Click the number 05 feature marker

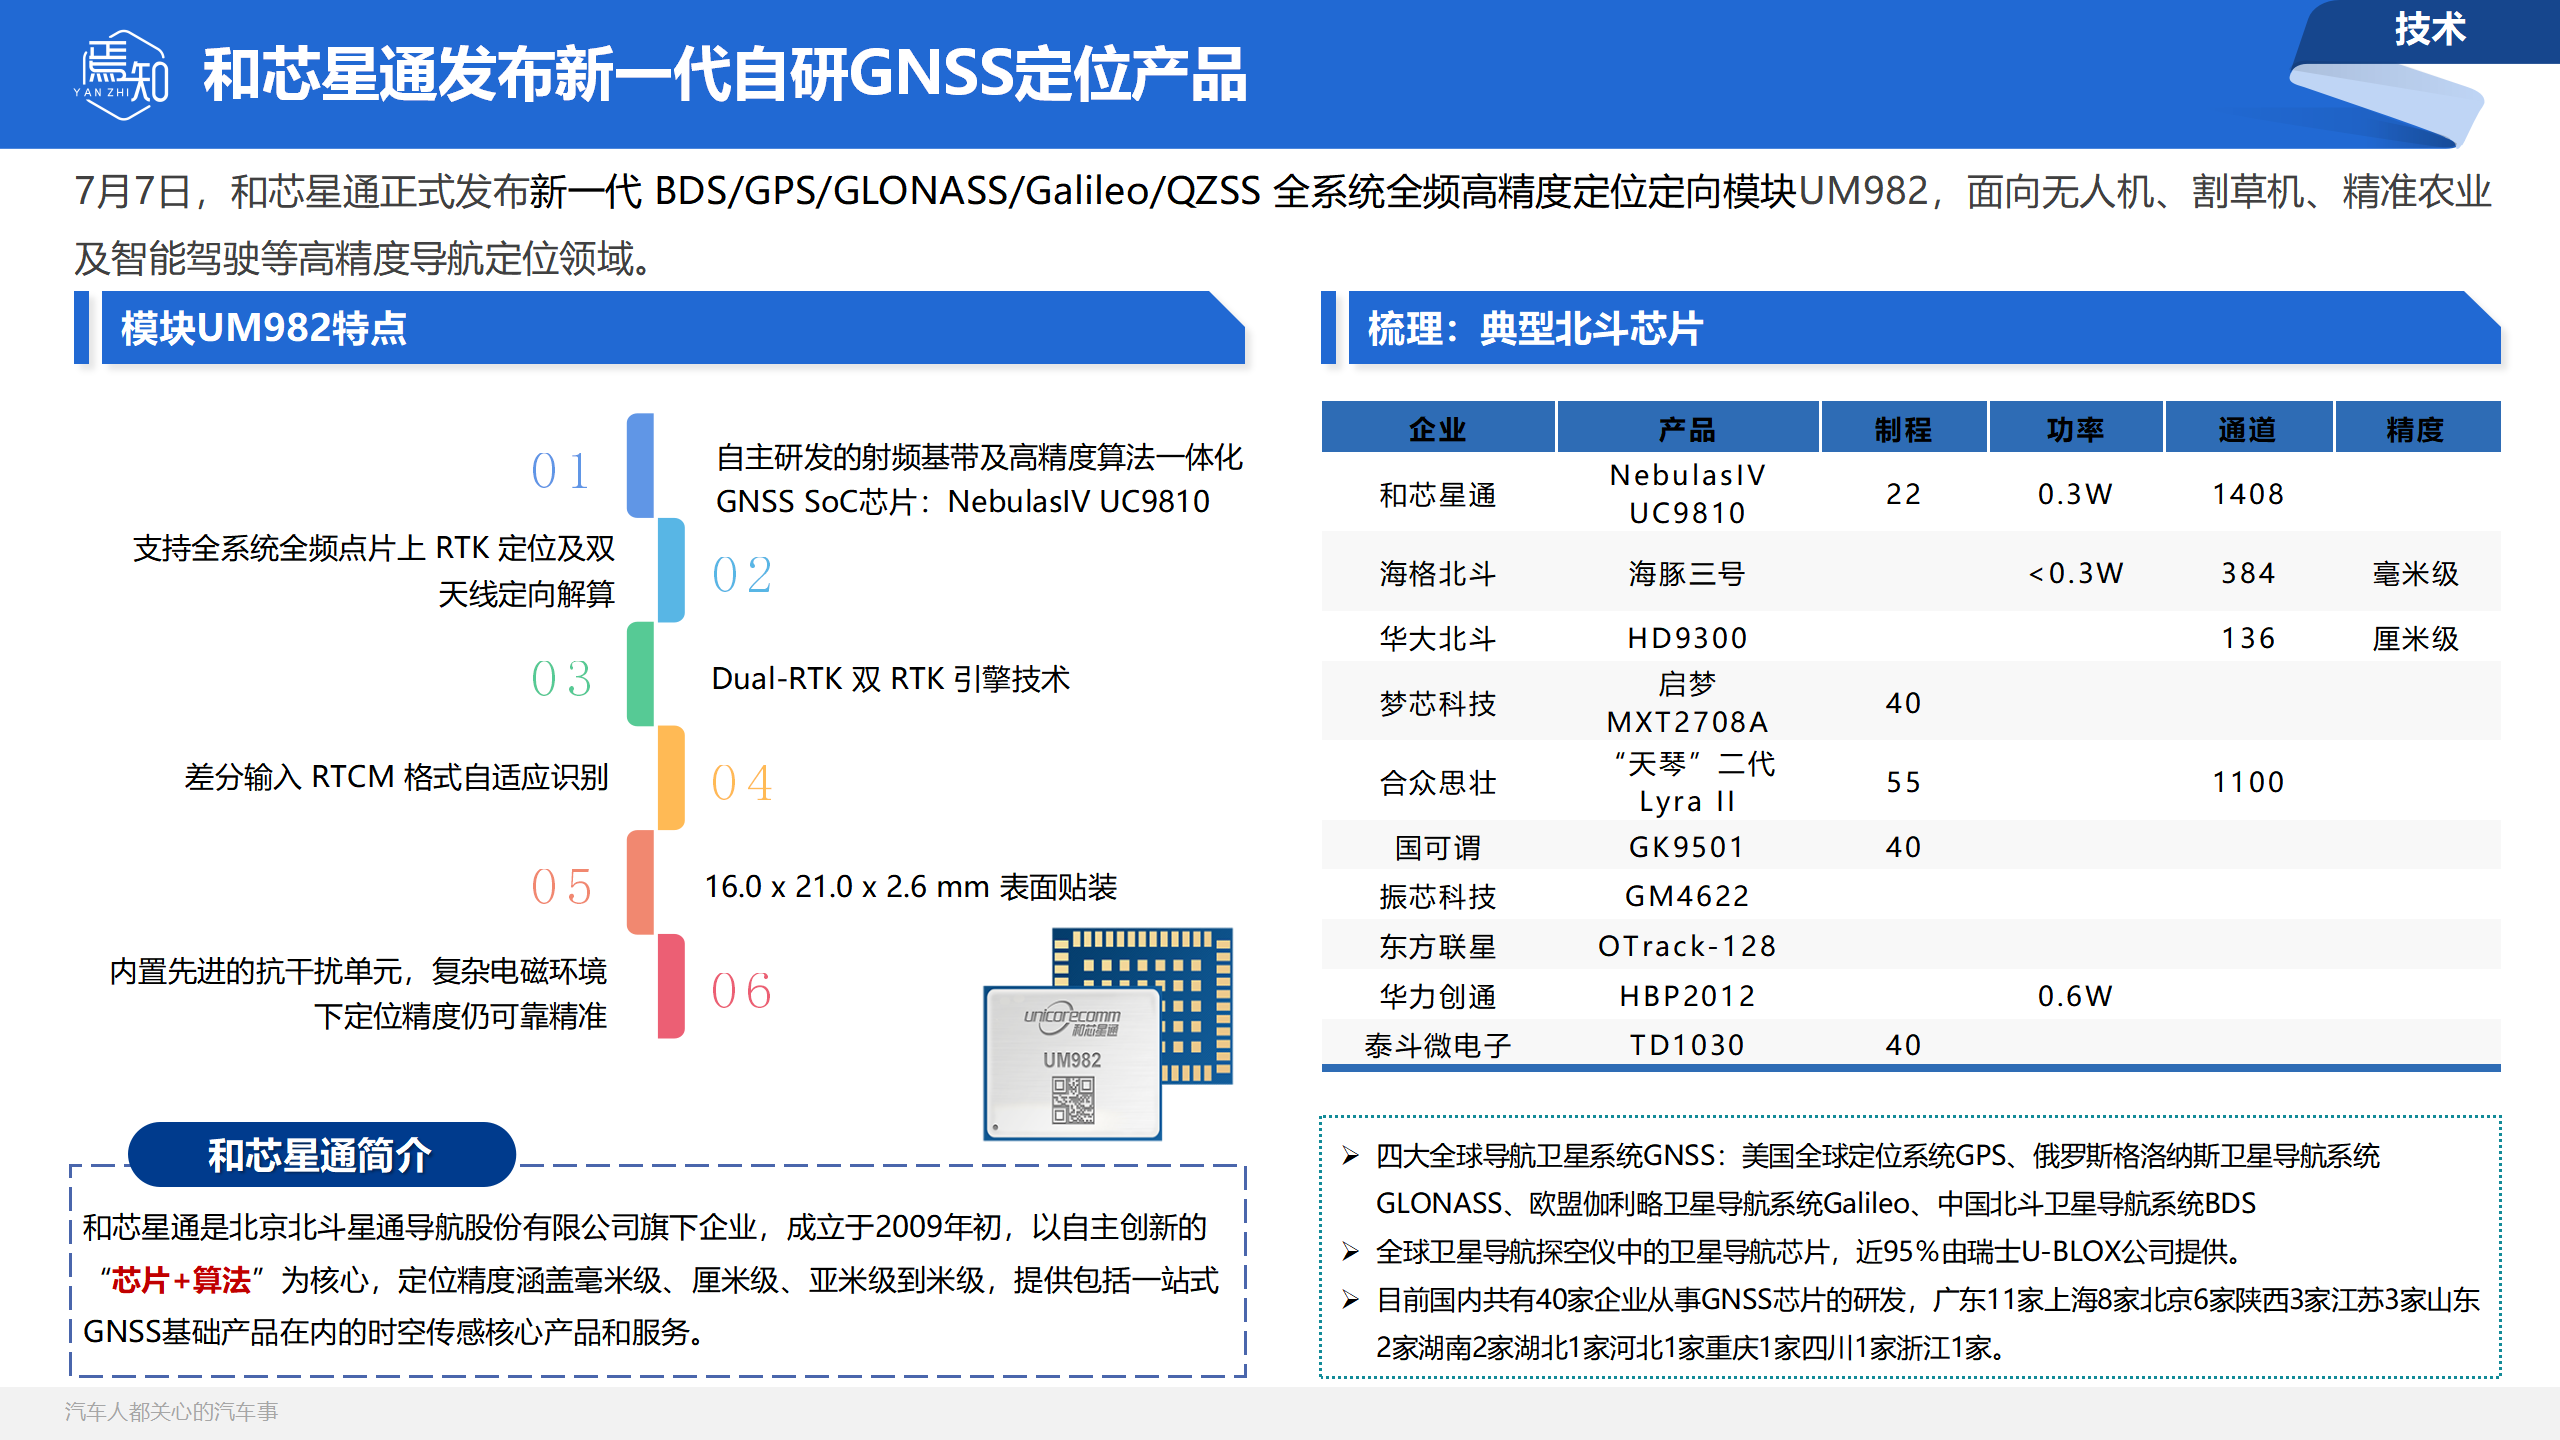(x=561, y=886)
